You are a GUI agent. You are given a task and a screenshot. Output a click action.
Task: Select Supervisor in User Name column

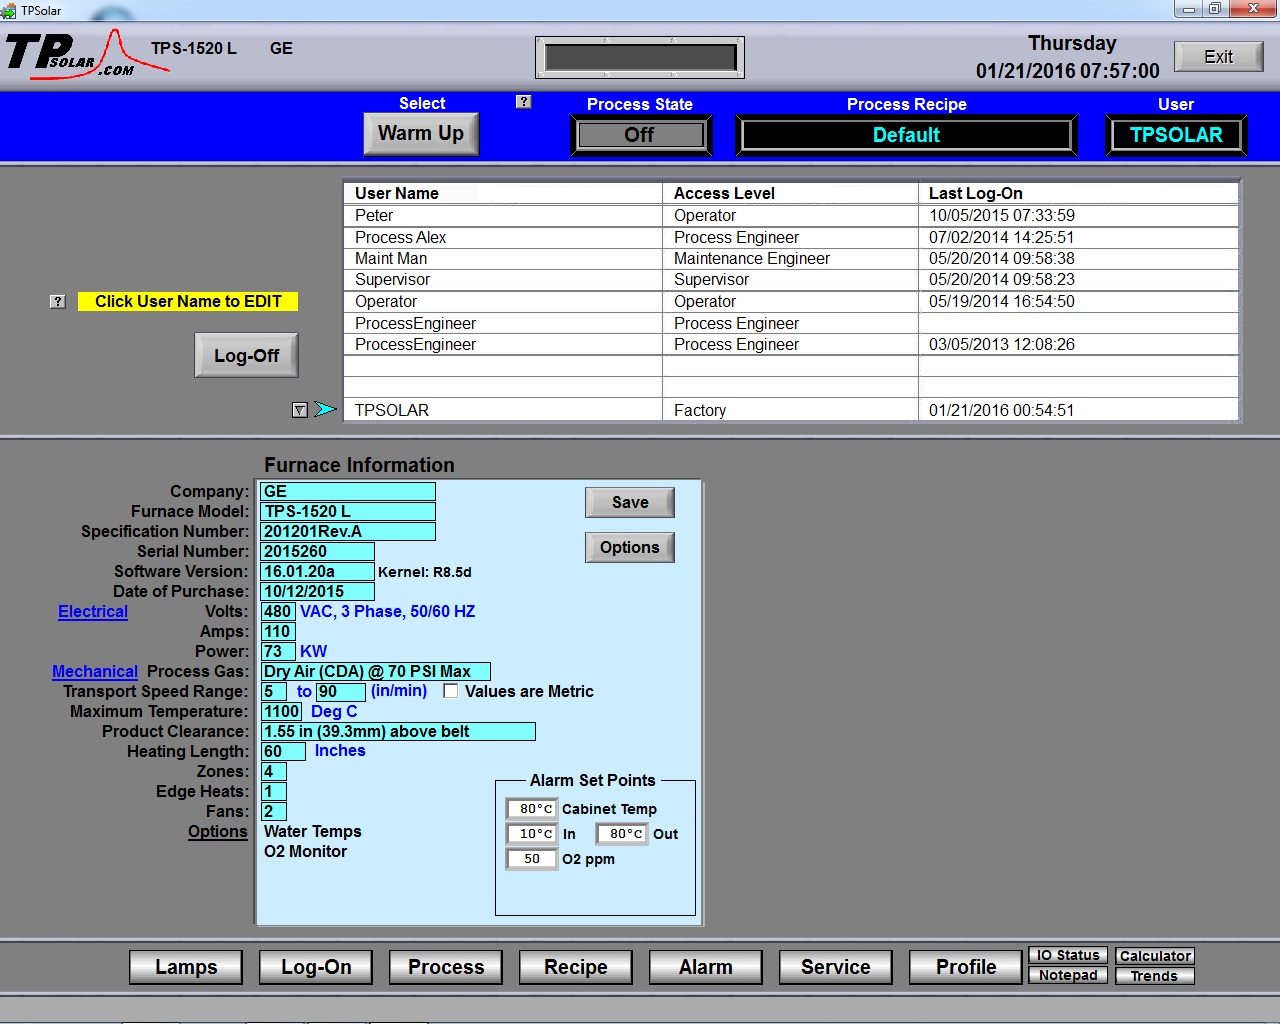click(x=392, y=279)
